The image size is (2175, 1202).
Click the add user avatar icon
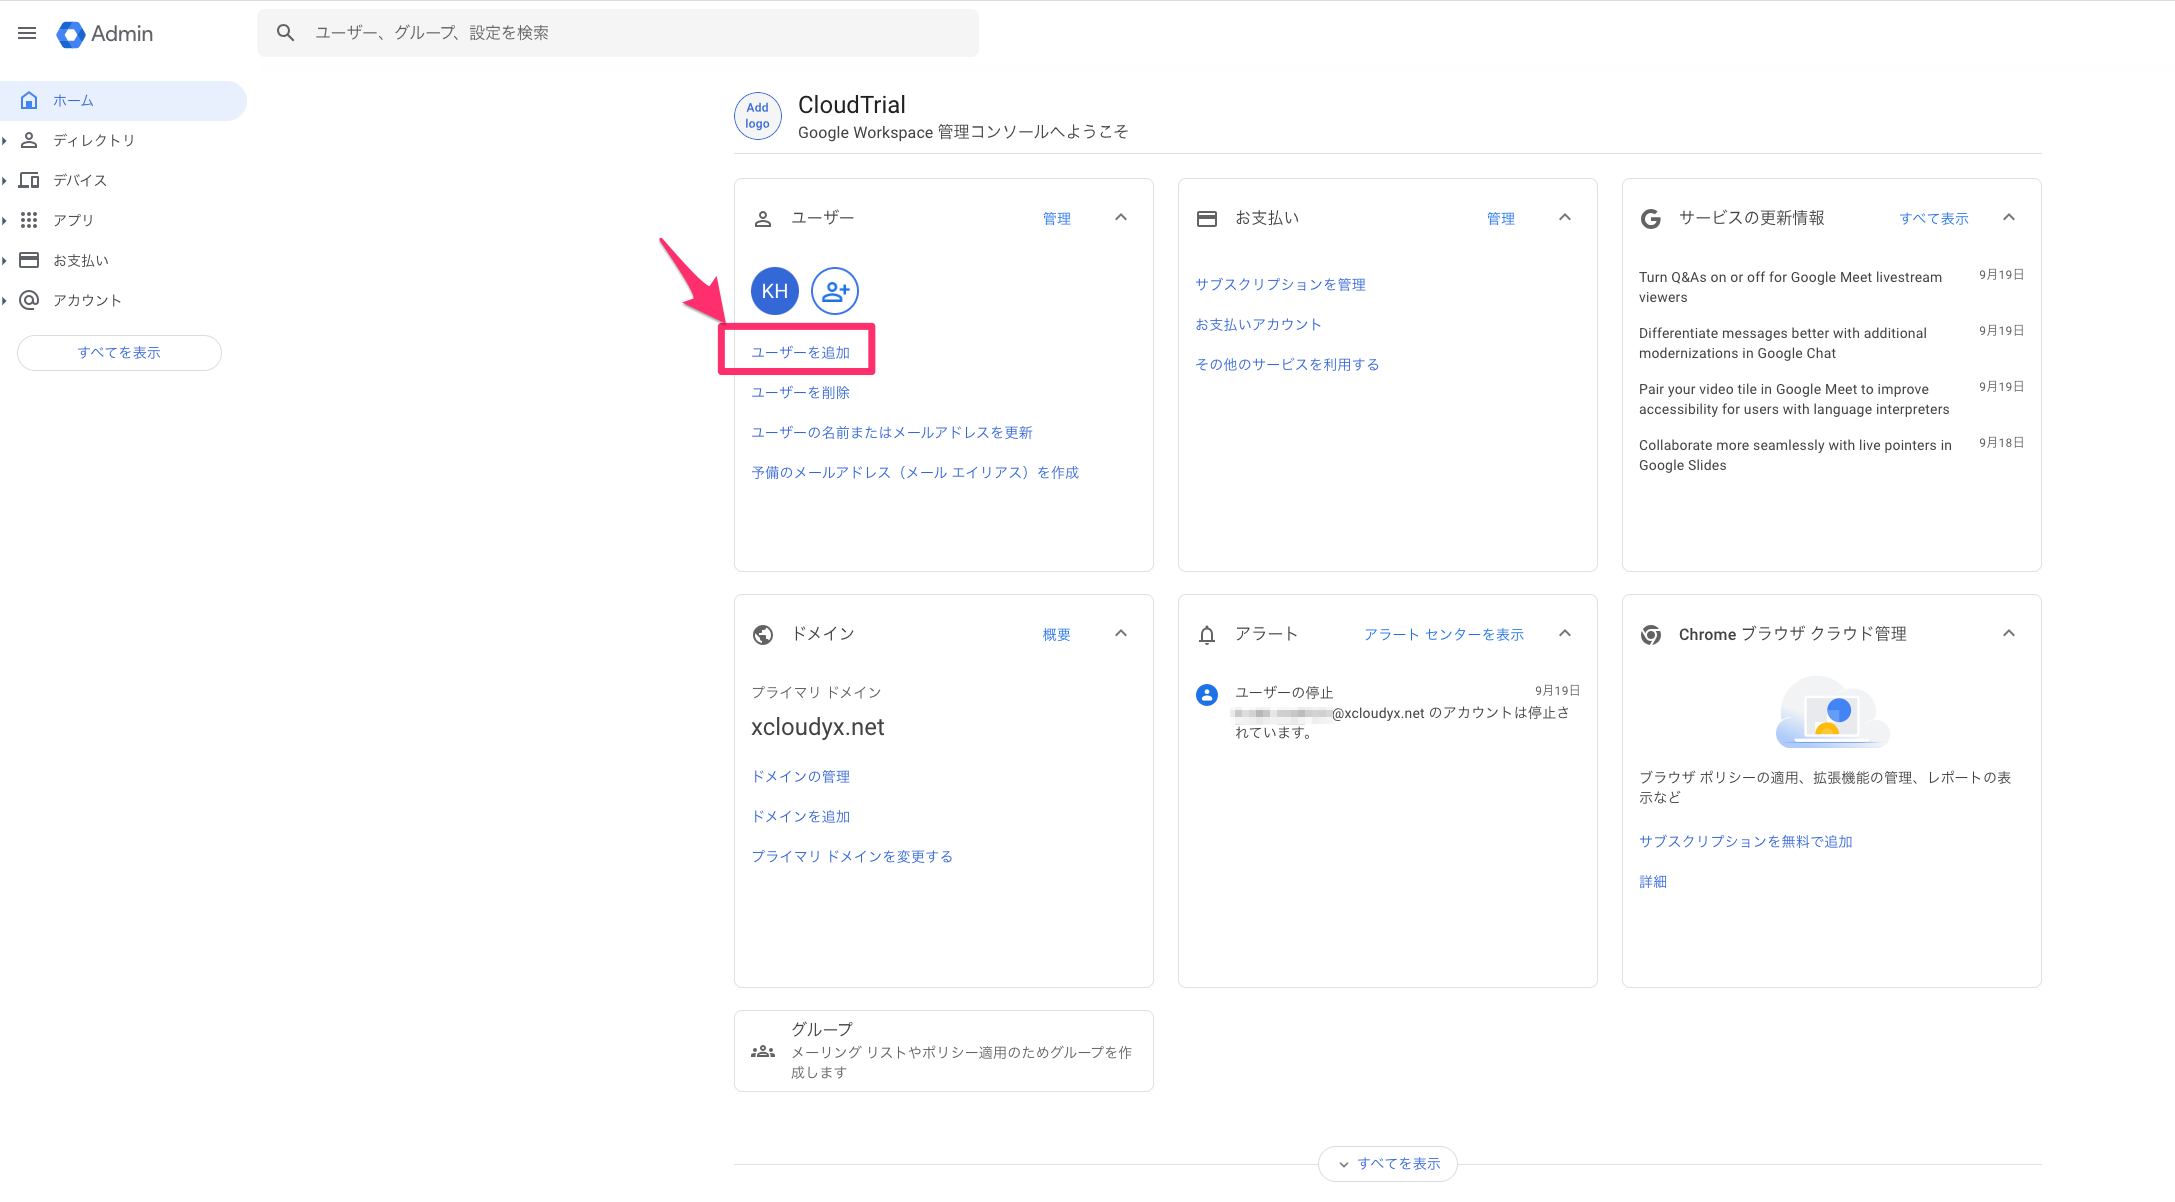(835, 291)
